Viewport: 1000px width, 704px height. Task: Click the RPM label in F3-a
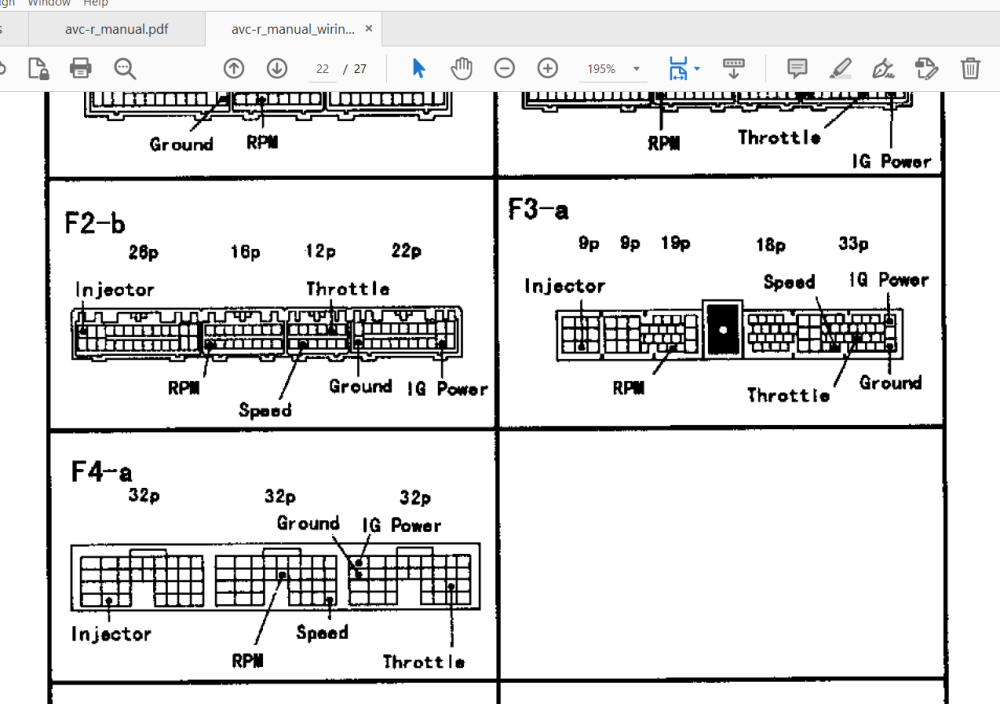click(628, 388)
